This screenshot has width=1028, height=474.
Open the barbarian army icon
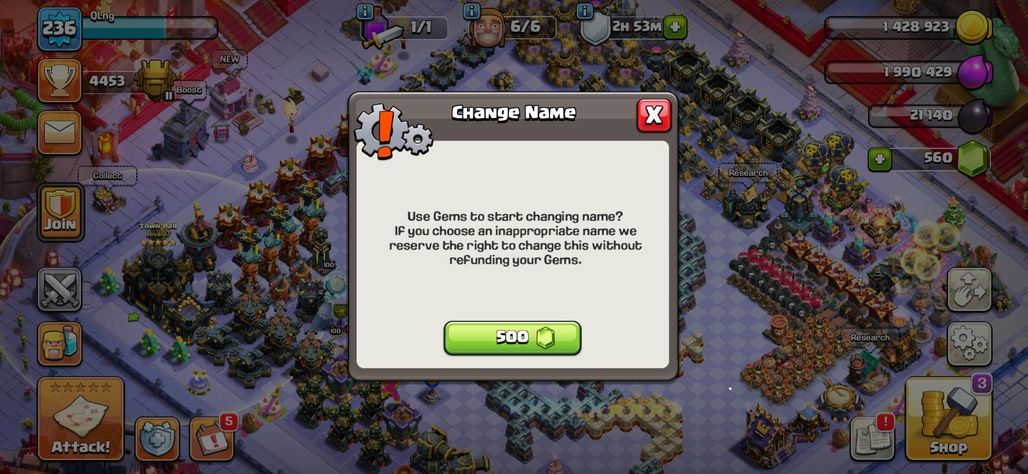click(60, 344)
